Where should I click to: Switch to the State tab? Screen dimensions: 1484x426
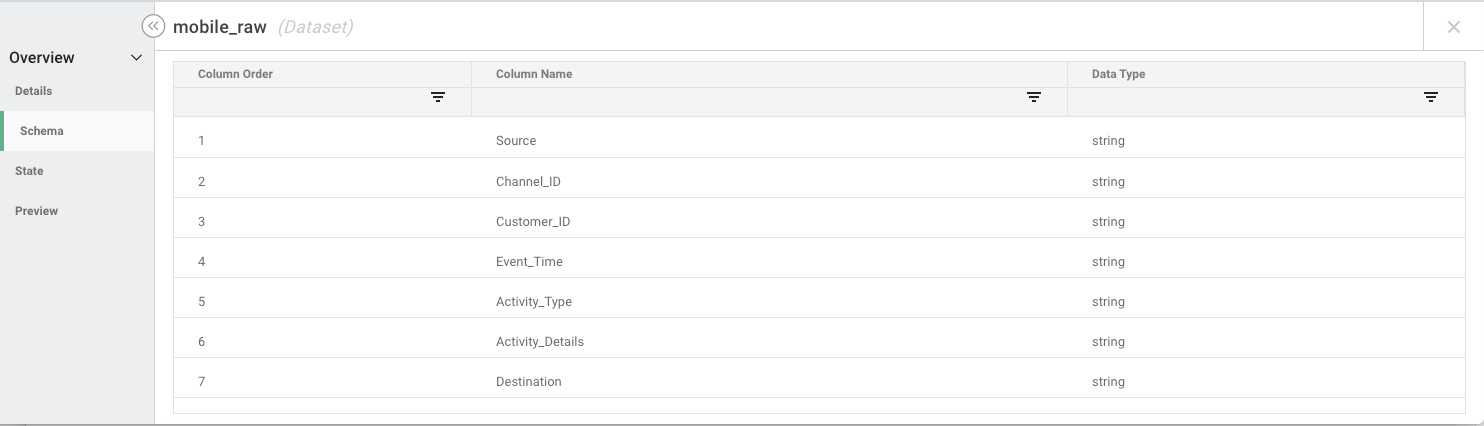[x=29, y=171]
